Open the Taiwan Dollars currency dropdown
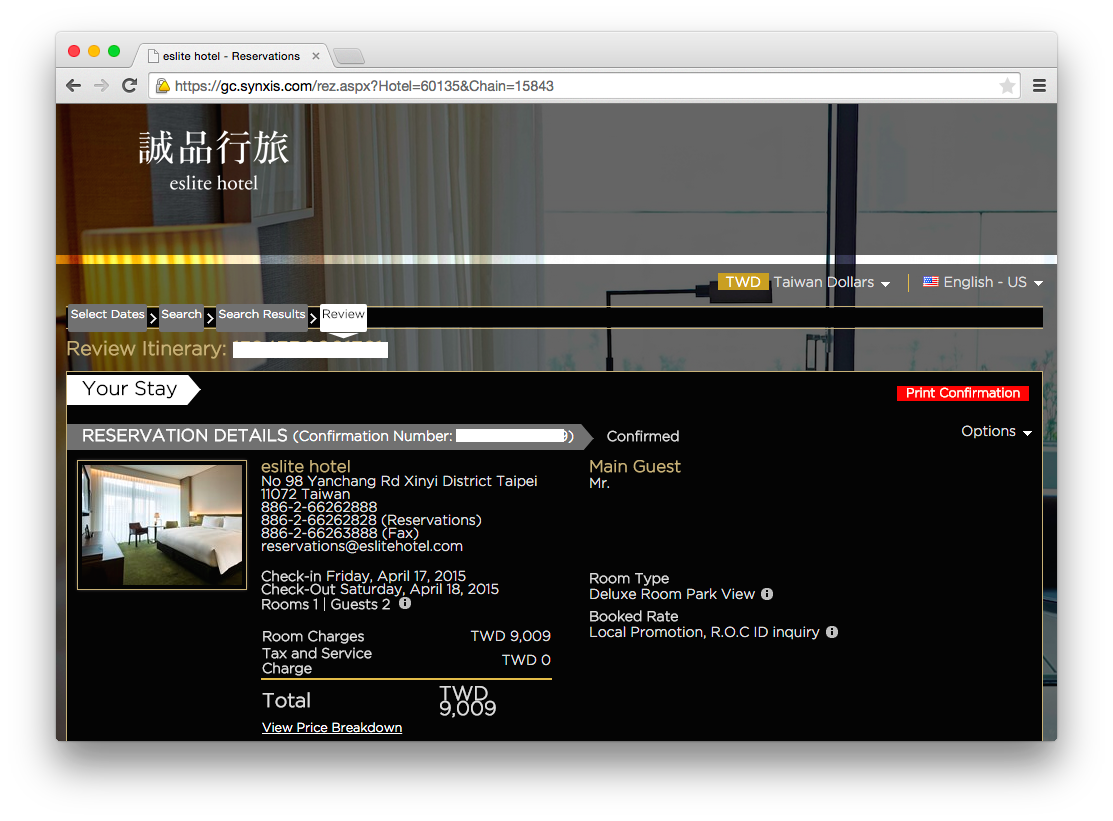The image size is (1113, 821). [831, 282]
